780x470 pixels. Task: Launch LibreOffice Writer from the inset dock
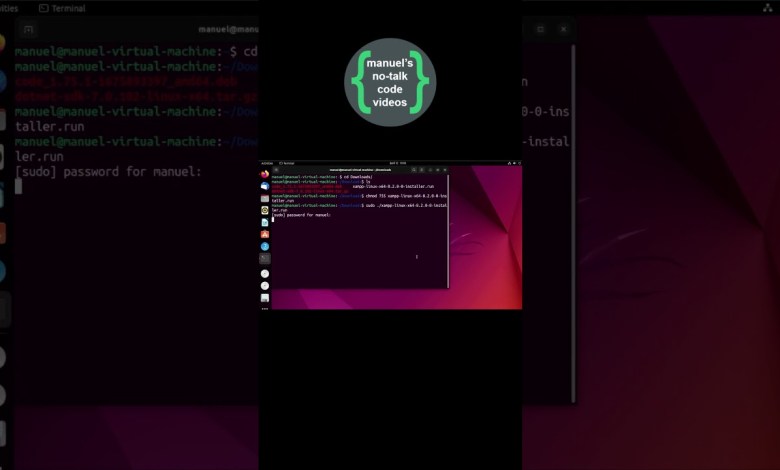265,222
